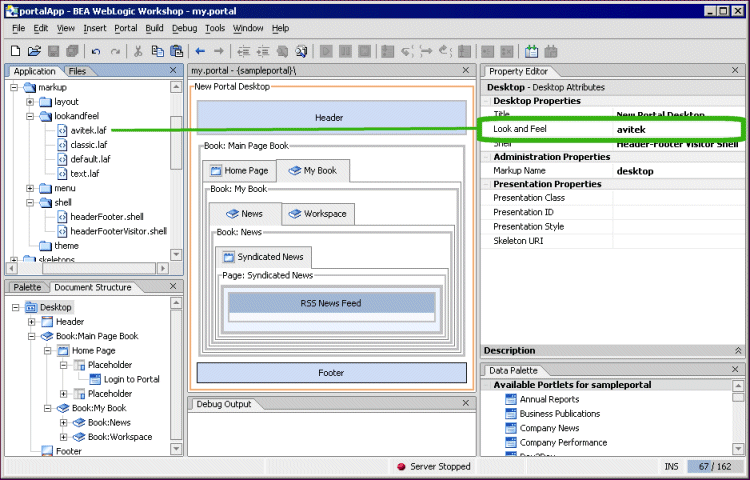Click Business Publications portlet in Data Palette
The height and width of the screenshot is (480, 750).
[x=560, y=414]
